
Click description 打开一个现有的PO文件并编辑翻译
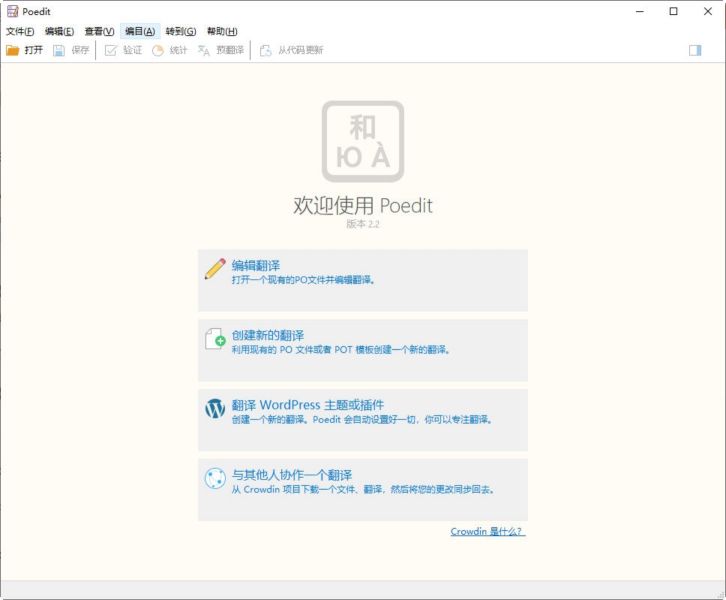pos(303,280)
